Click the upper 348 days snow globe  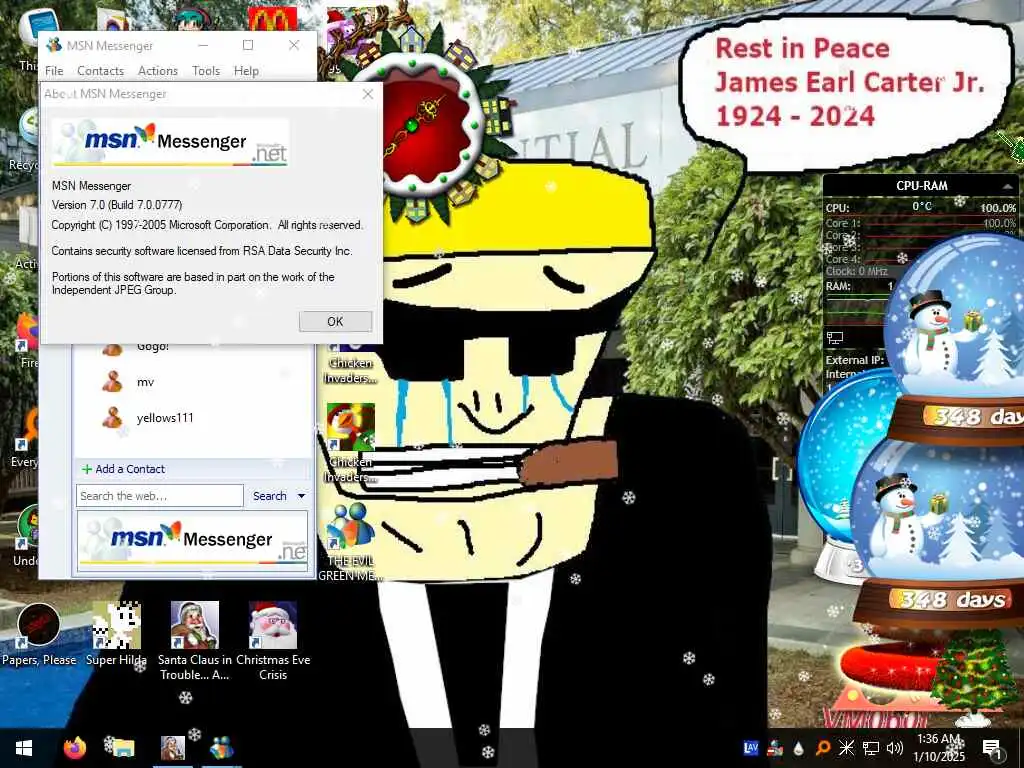click(x=953, y=340)
